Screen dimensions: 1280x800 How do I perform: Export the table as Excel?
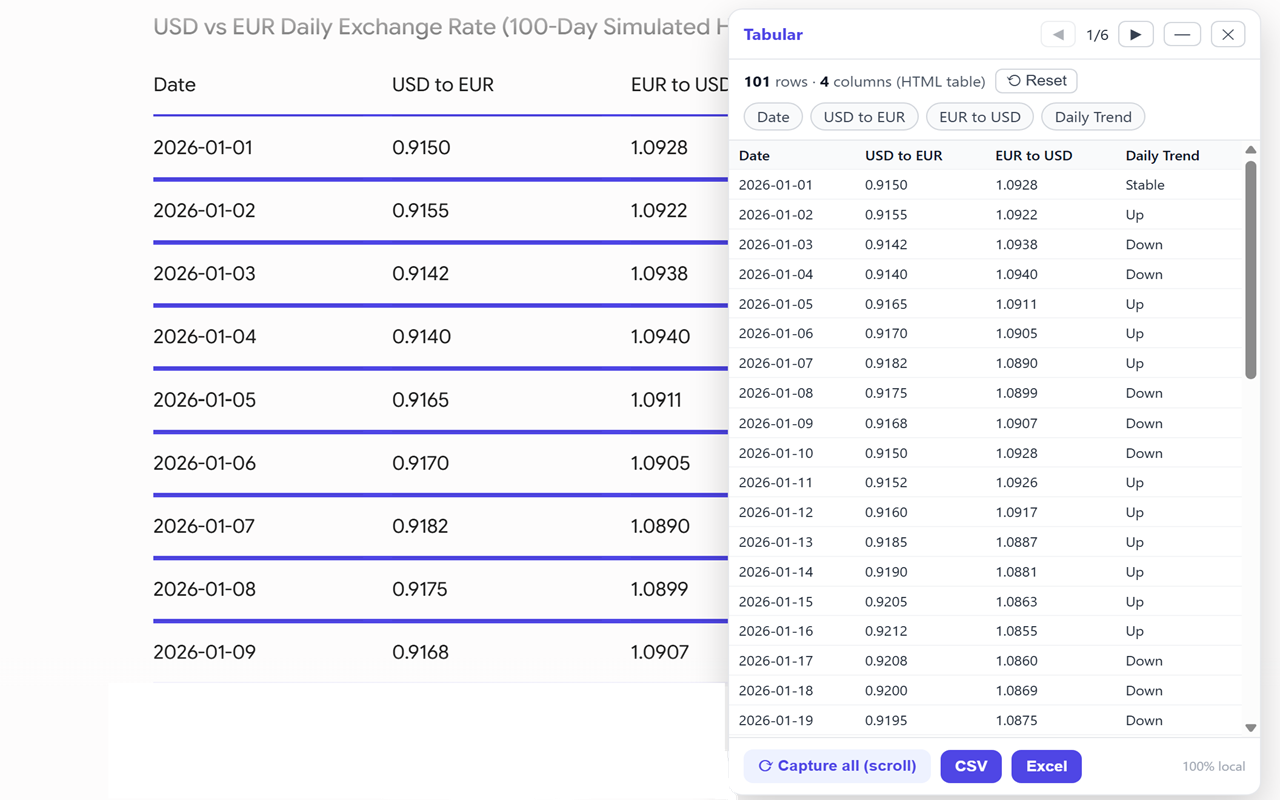1047,766
